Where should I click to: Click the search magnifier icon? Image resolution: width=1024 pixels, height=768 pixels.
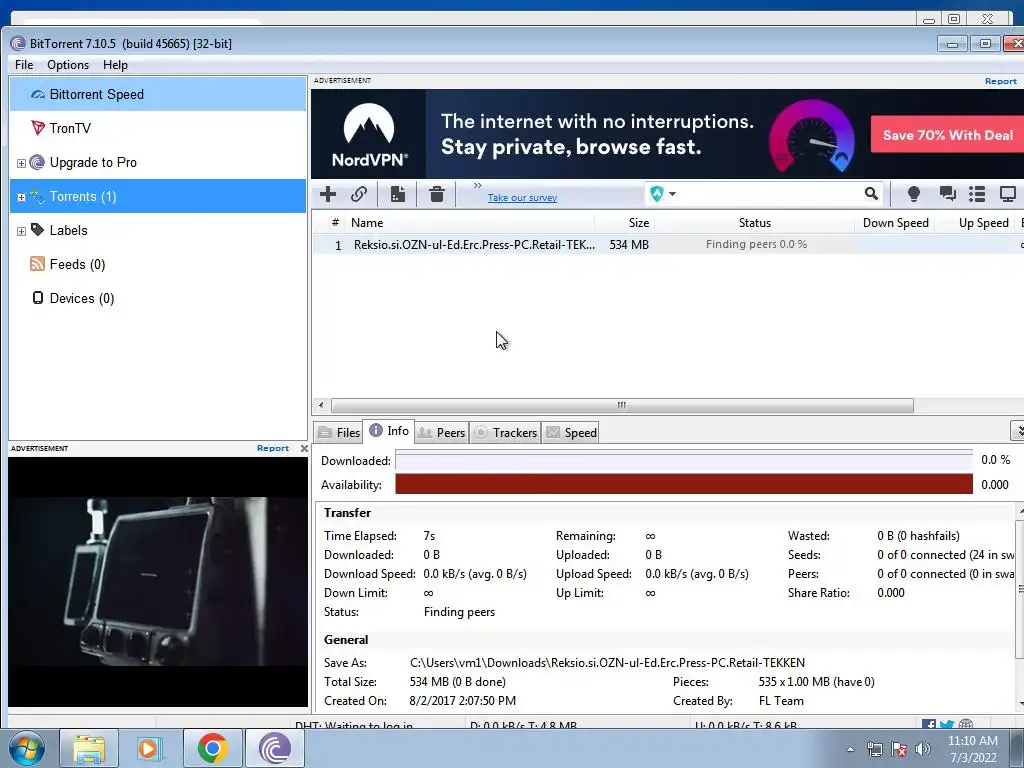click(871, 193)
